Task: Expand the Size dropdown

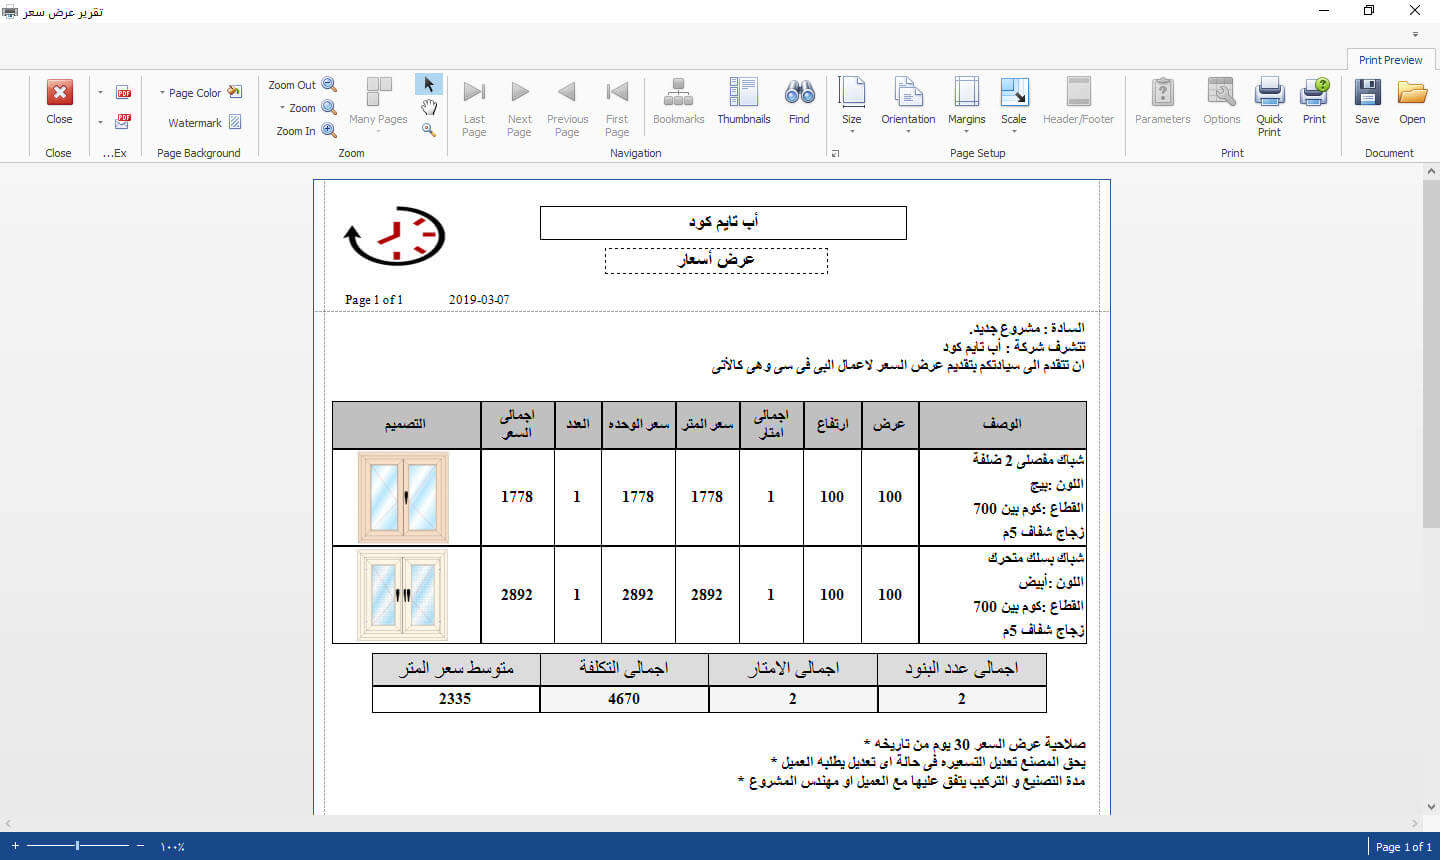Action: point(851,102)
